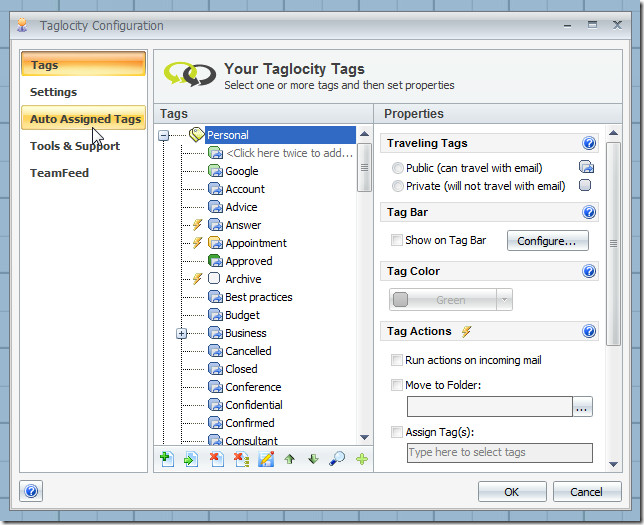Viewport: 644px width, 525px height.
Task: Click the tag color swatch preview
Action: point(400,299)
